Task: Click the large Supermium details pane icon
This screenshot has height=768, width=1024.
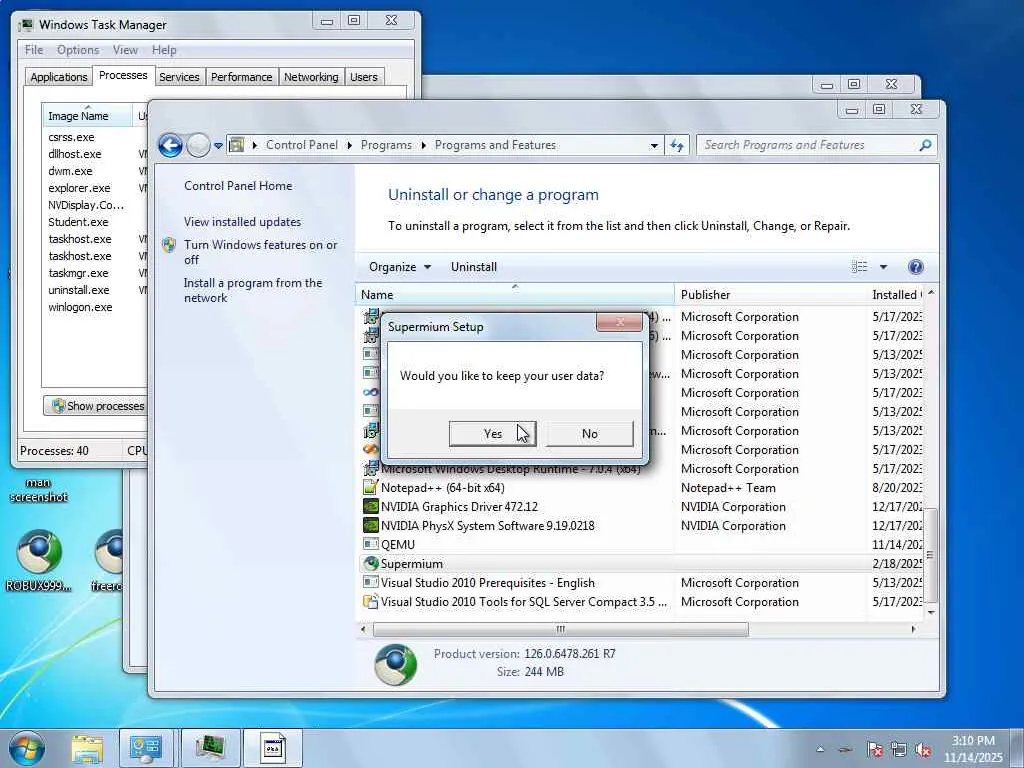Action: pos(395,664)
